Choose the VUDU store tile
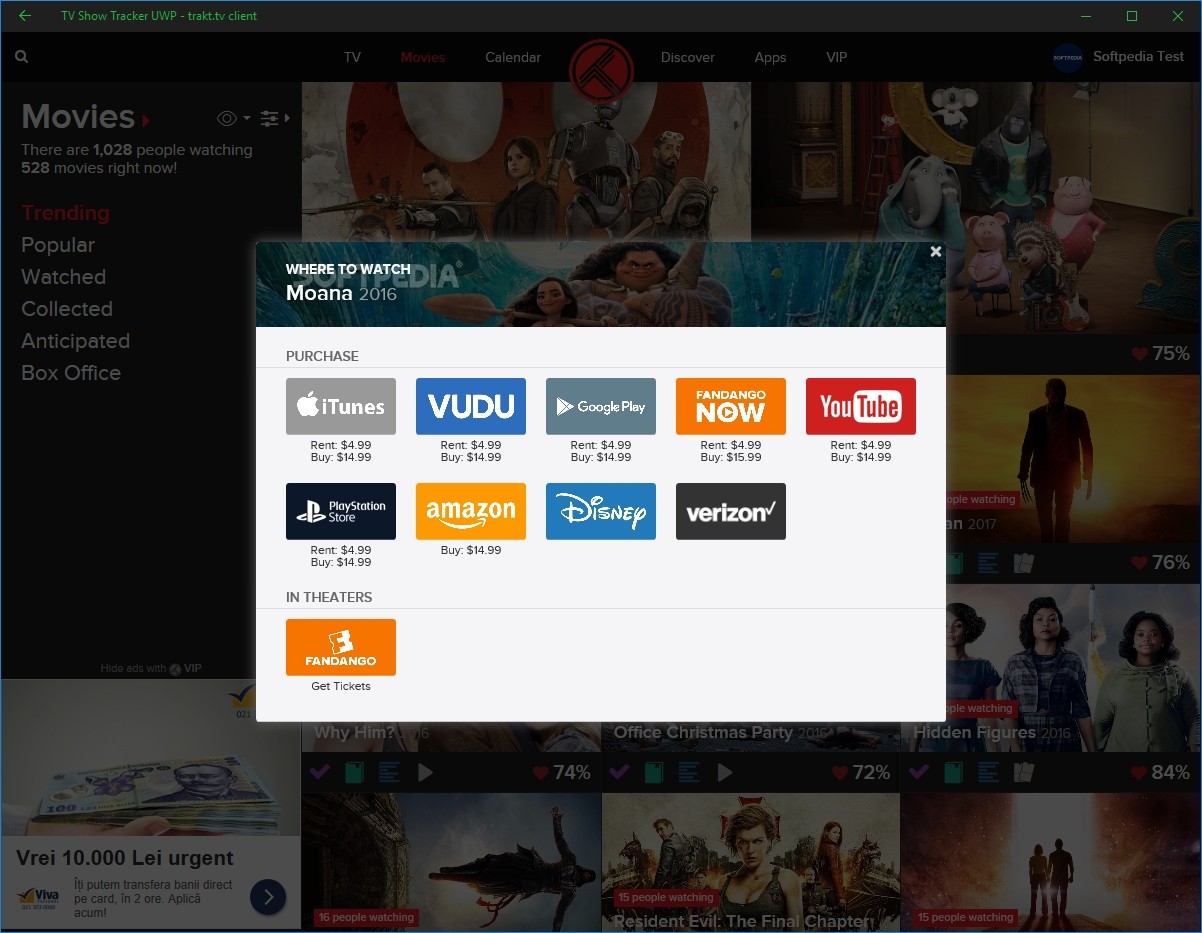 (x=471, y=406)
